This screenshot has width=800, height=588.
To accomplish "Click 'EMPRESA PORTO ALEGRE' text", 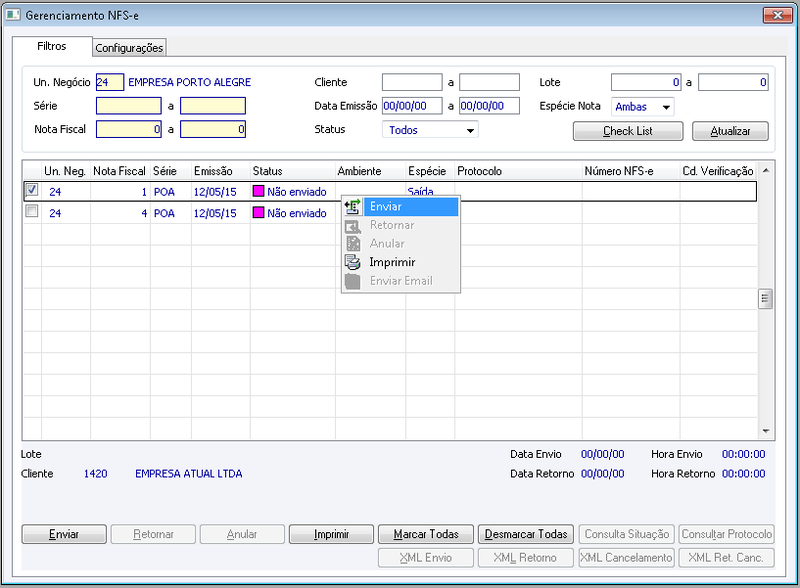I will [x=189, y=82].
